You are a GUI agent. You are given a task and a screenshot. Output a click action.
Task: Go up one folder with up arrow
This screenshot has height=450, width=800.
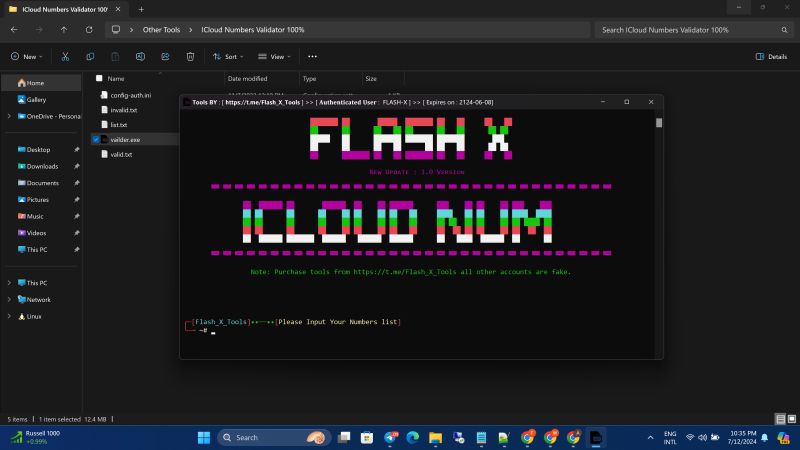pyautogui.click(x=64, y=30)
